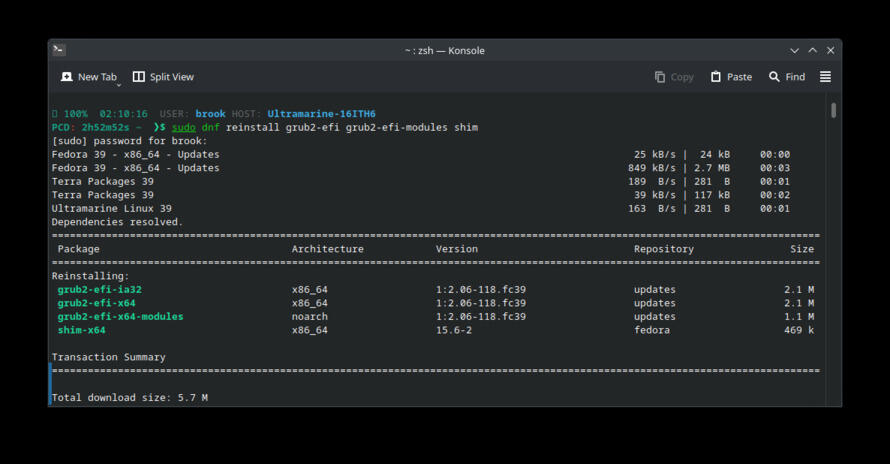Click the Ultramarine-16ITH6 hostname text
Screen dimensions: 890x464
(321, 114)
